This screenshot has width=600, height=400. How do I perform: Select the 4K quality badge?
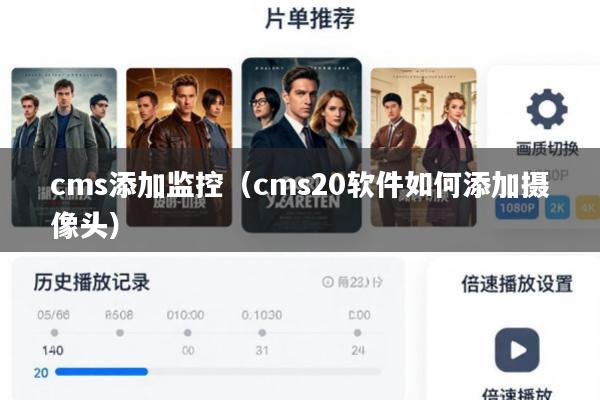[x=587, y=208]
